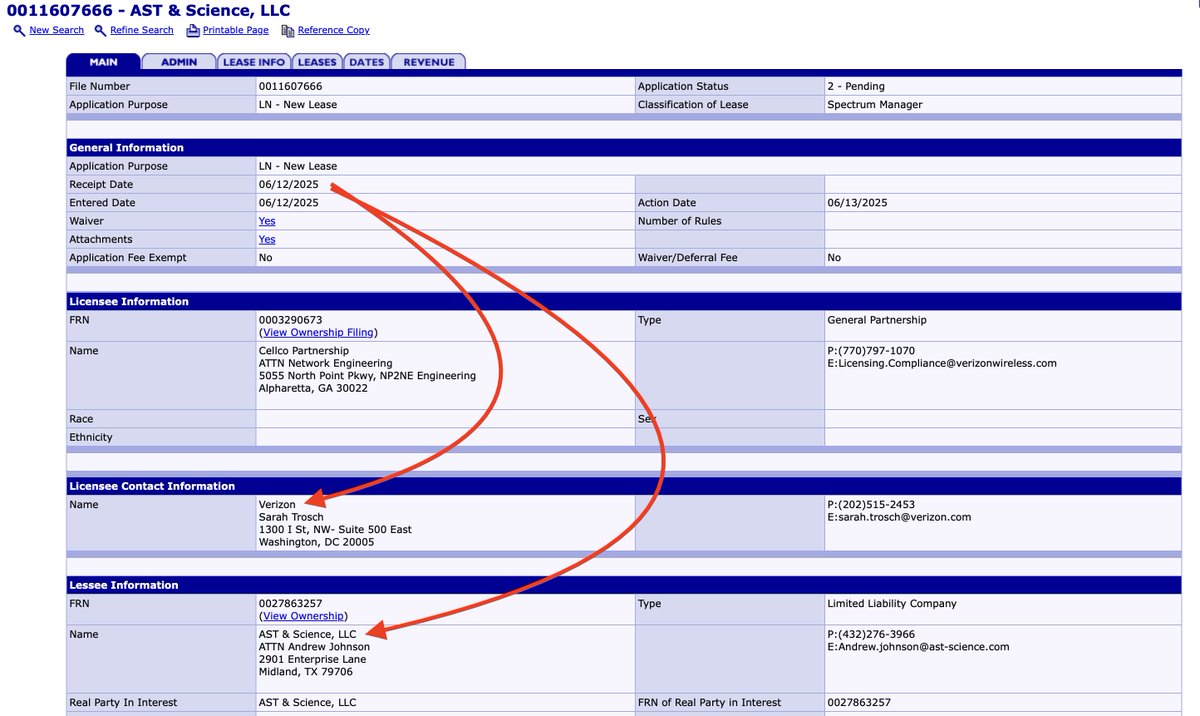Open View Ownership Filing for the licensee
The height and width of the screenshot is (716, 1200).
(x=318, y=332)
